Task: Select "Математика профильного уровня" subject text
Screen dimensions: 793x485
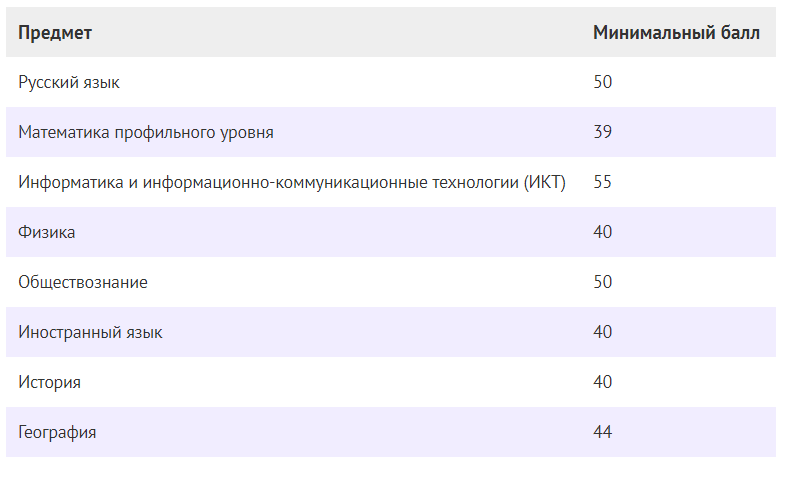Action: point(146,132)
